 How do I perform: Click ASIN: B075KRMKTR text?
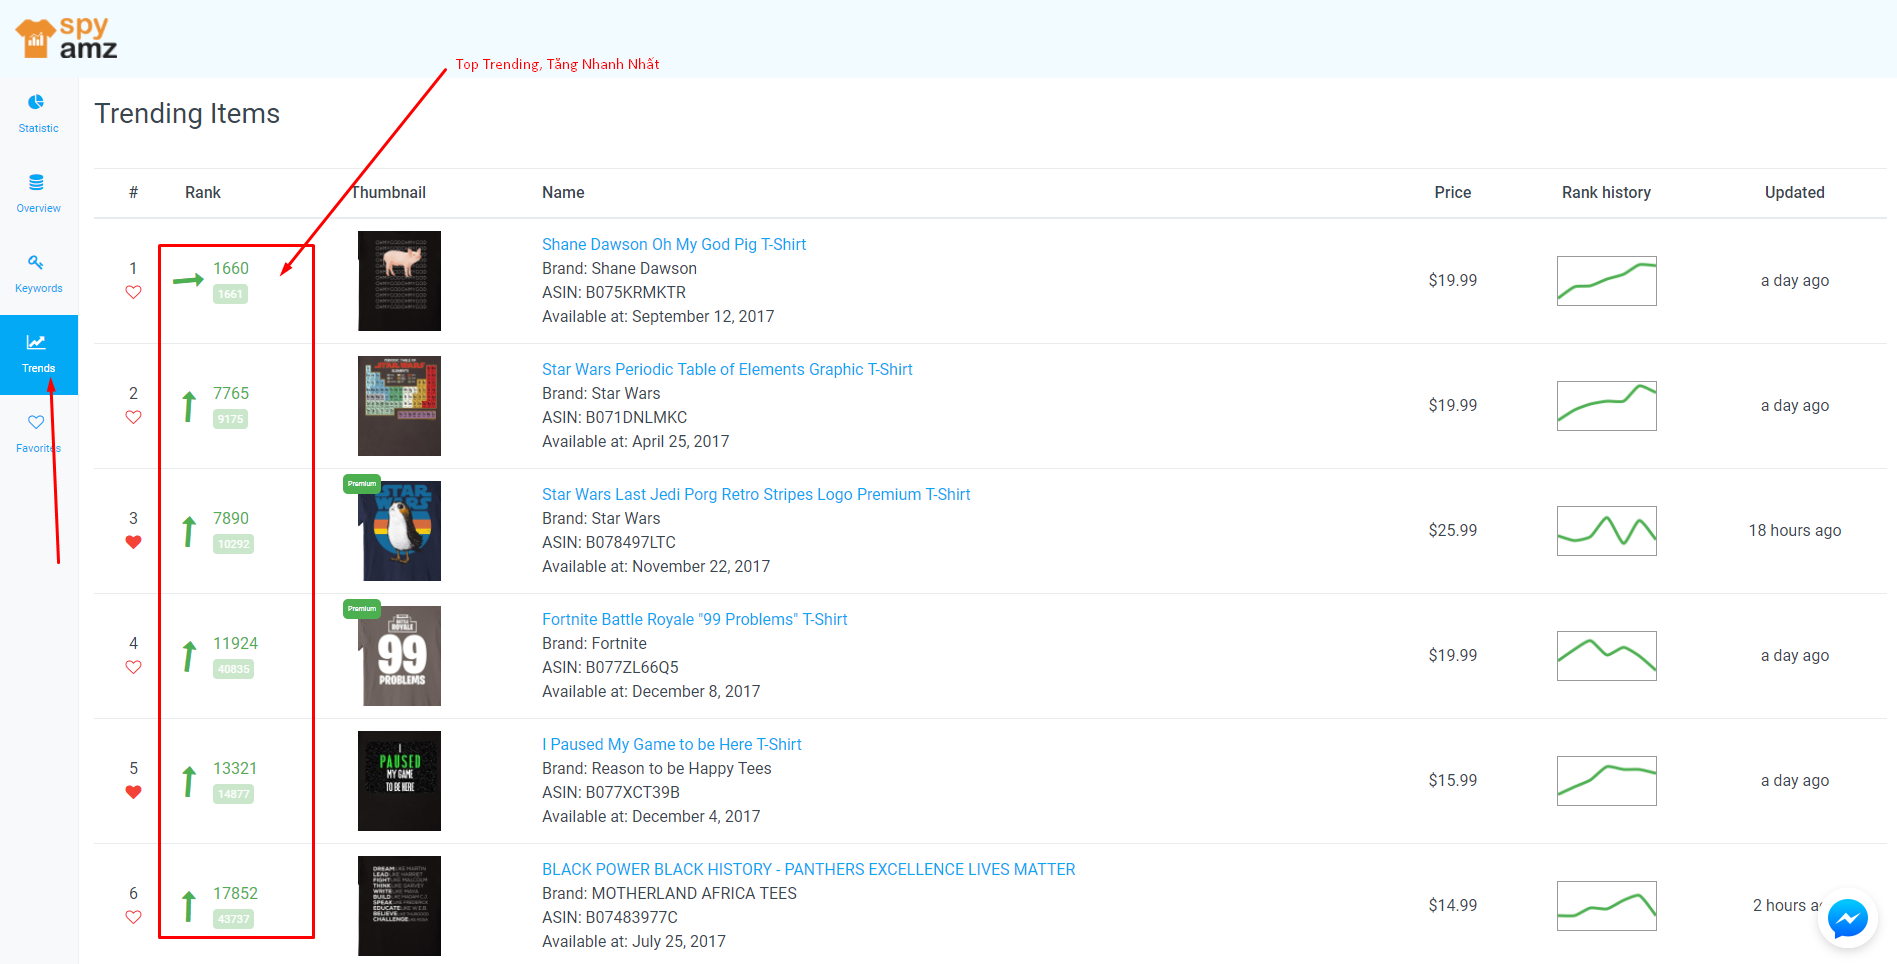614,292
